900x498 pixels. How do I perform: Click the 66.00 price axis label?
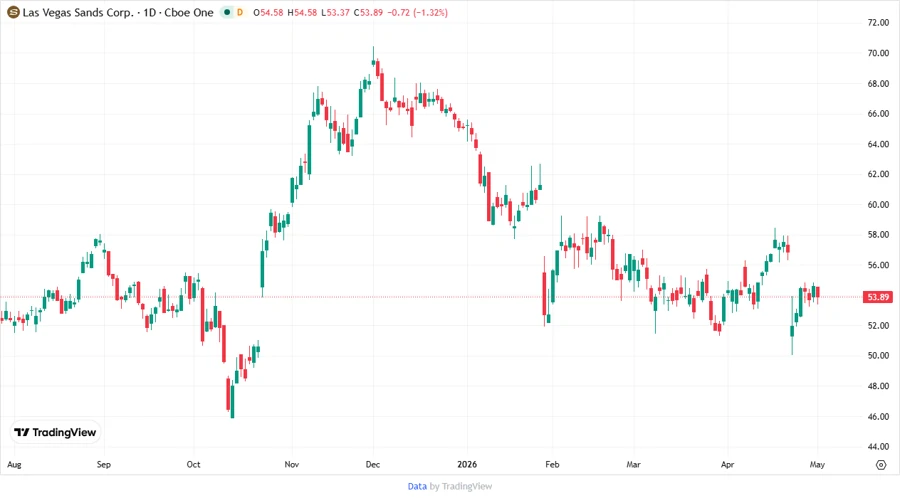(x=878, y=114)
